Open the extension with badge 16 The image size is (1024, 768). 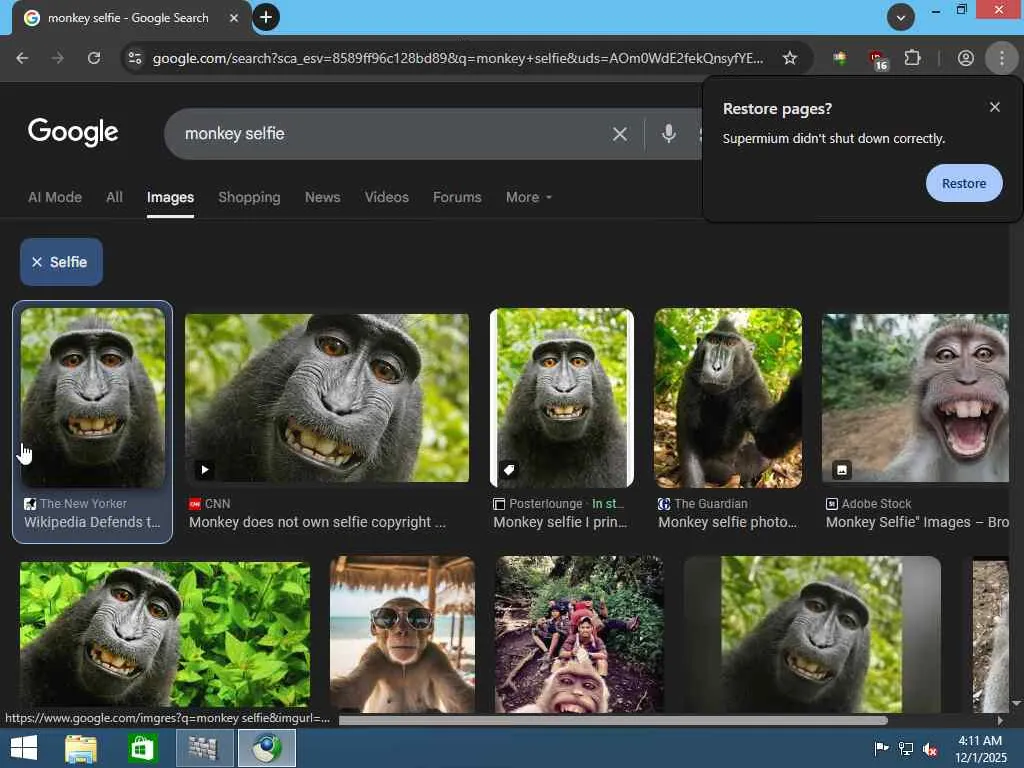click(877, 59)
